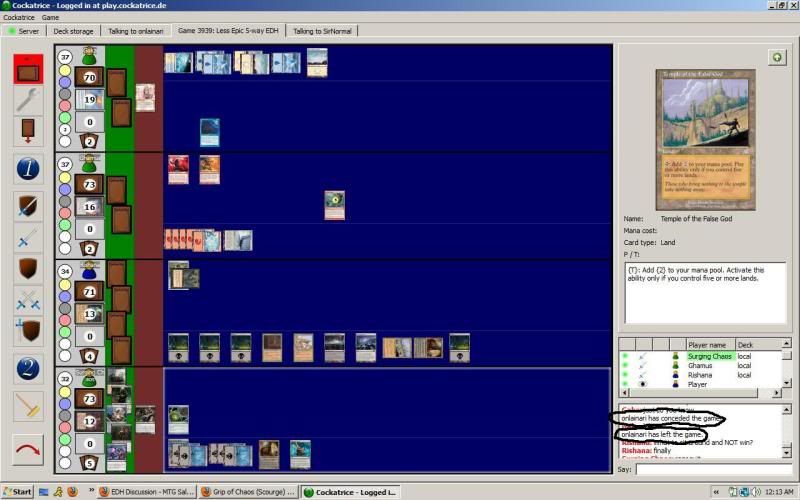
Task: Click the eye spectator icon in Player row
Action: click(x=642, y=384)
